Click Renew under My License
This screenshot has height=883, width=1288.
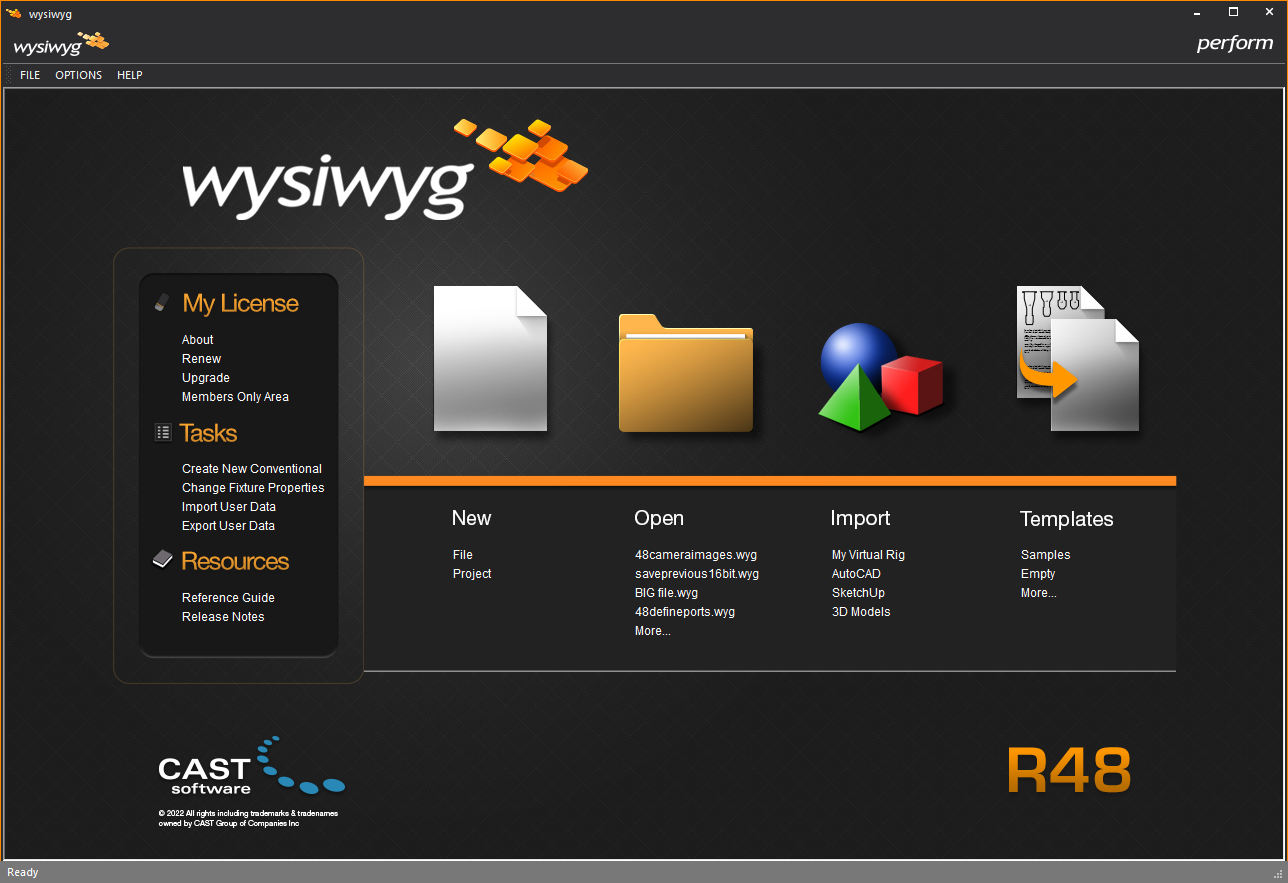click(201, 359)
